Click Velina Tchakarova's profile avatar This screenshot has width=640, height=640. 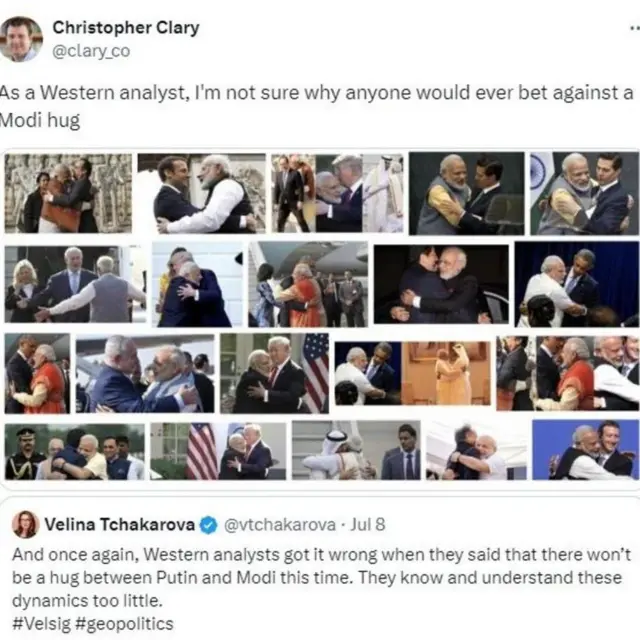pos(26,524)
